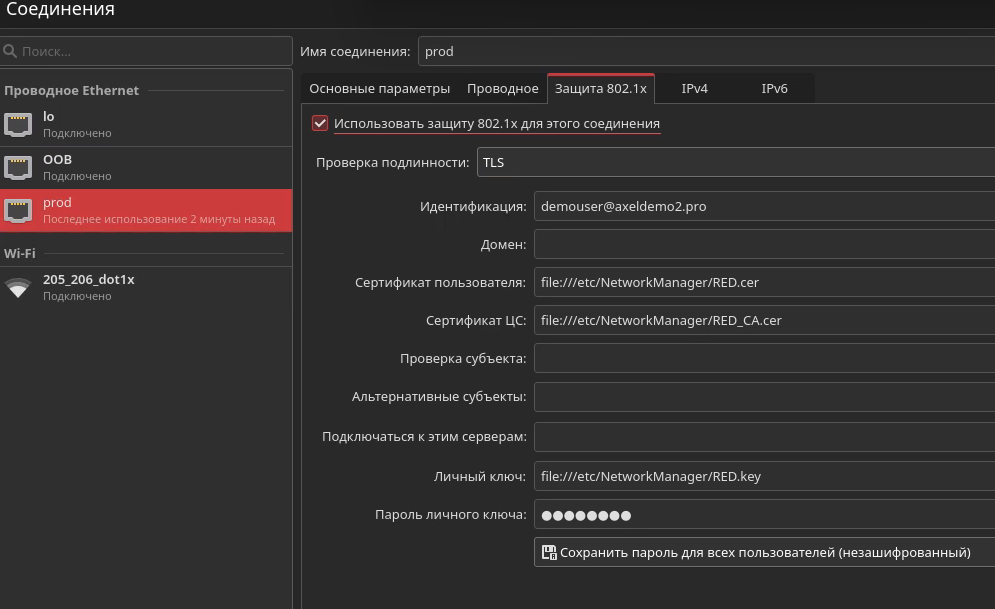Open the save password storage options dropdown
Image resolution: width=995 pixels, height=609 pixels.
click(764, 552)
